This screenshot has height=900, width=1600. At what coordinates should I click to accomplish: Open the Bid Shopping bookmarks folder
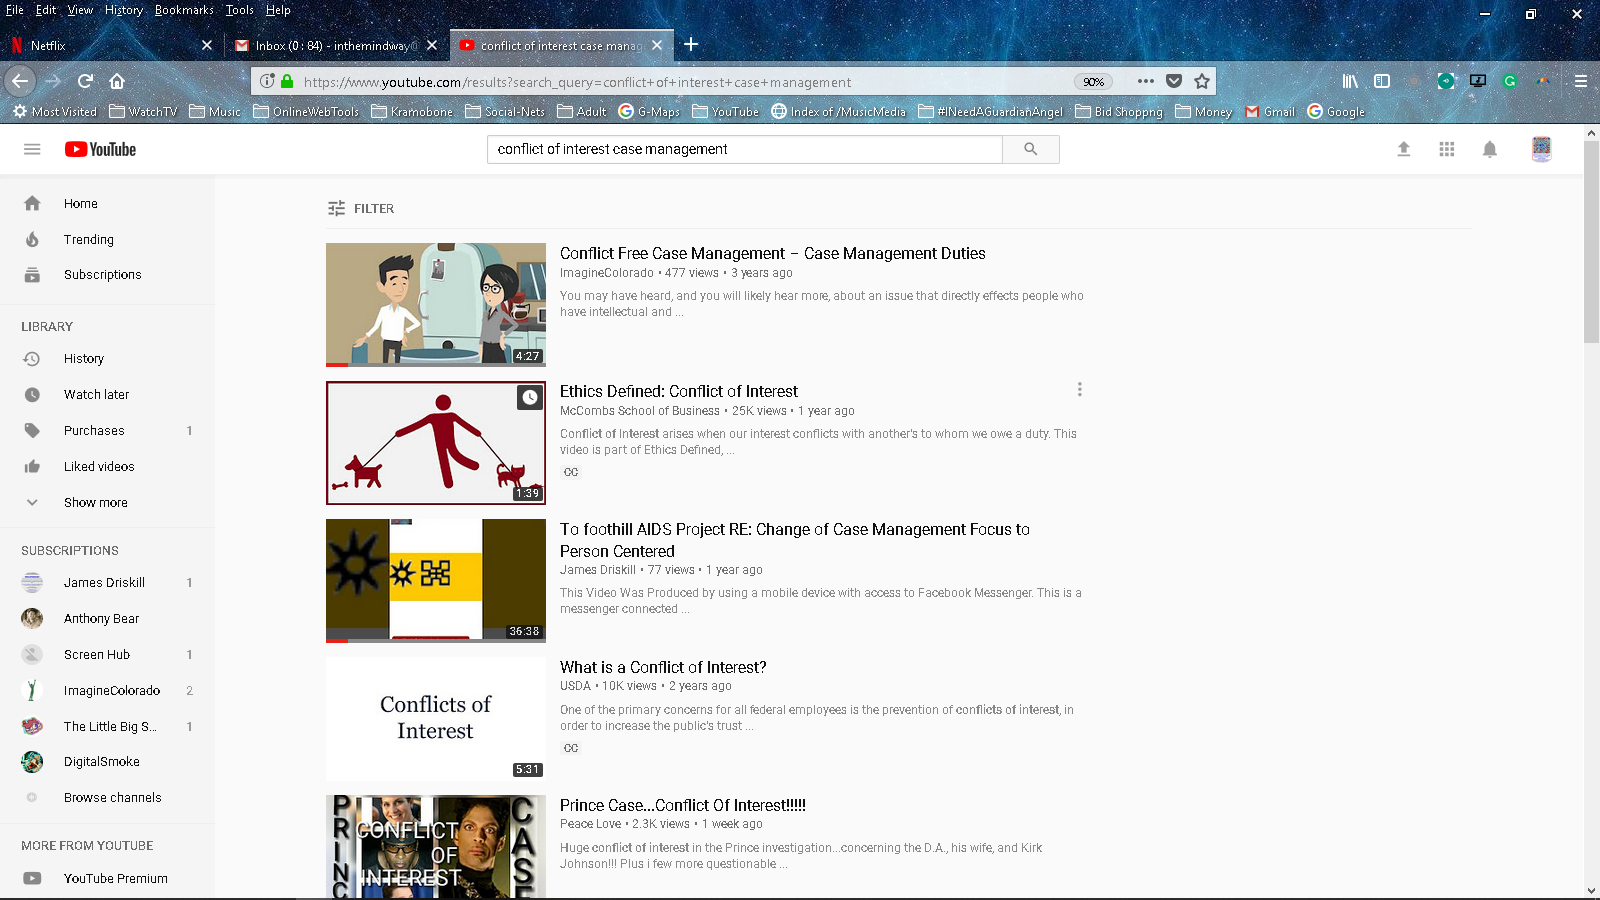click(x=1119, y=112)
